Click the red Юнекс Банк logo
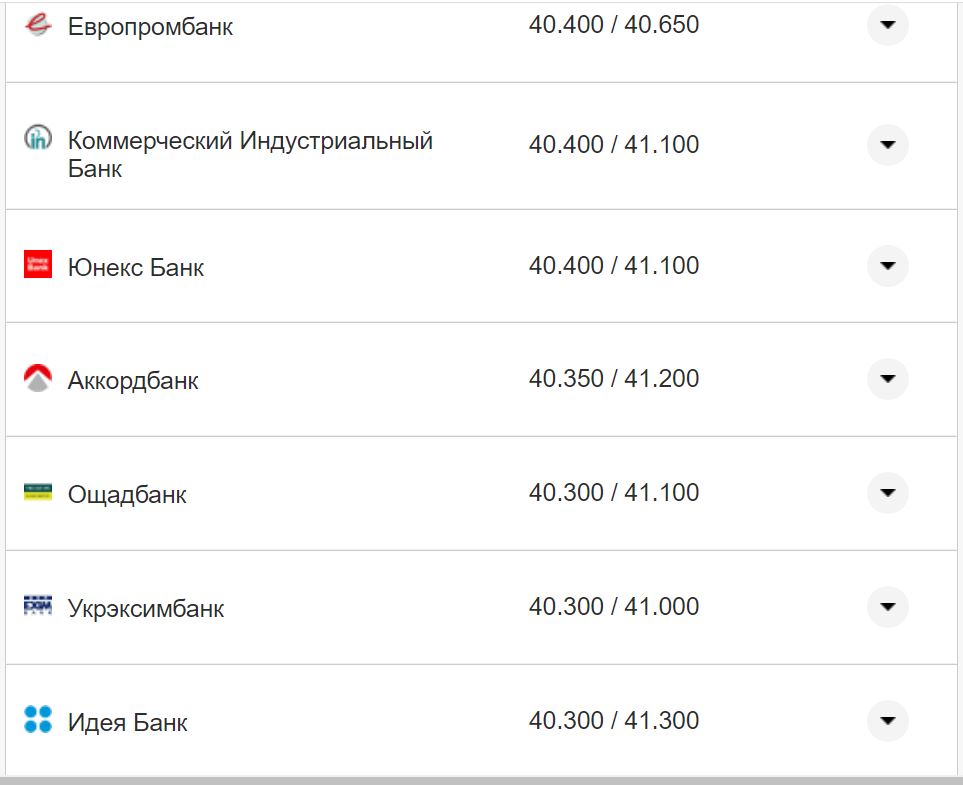Screen dimensions: 963x785 pyautogui.click(x=37, y=264)
